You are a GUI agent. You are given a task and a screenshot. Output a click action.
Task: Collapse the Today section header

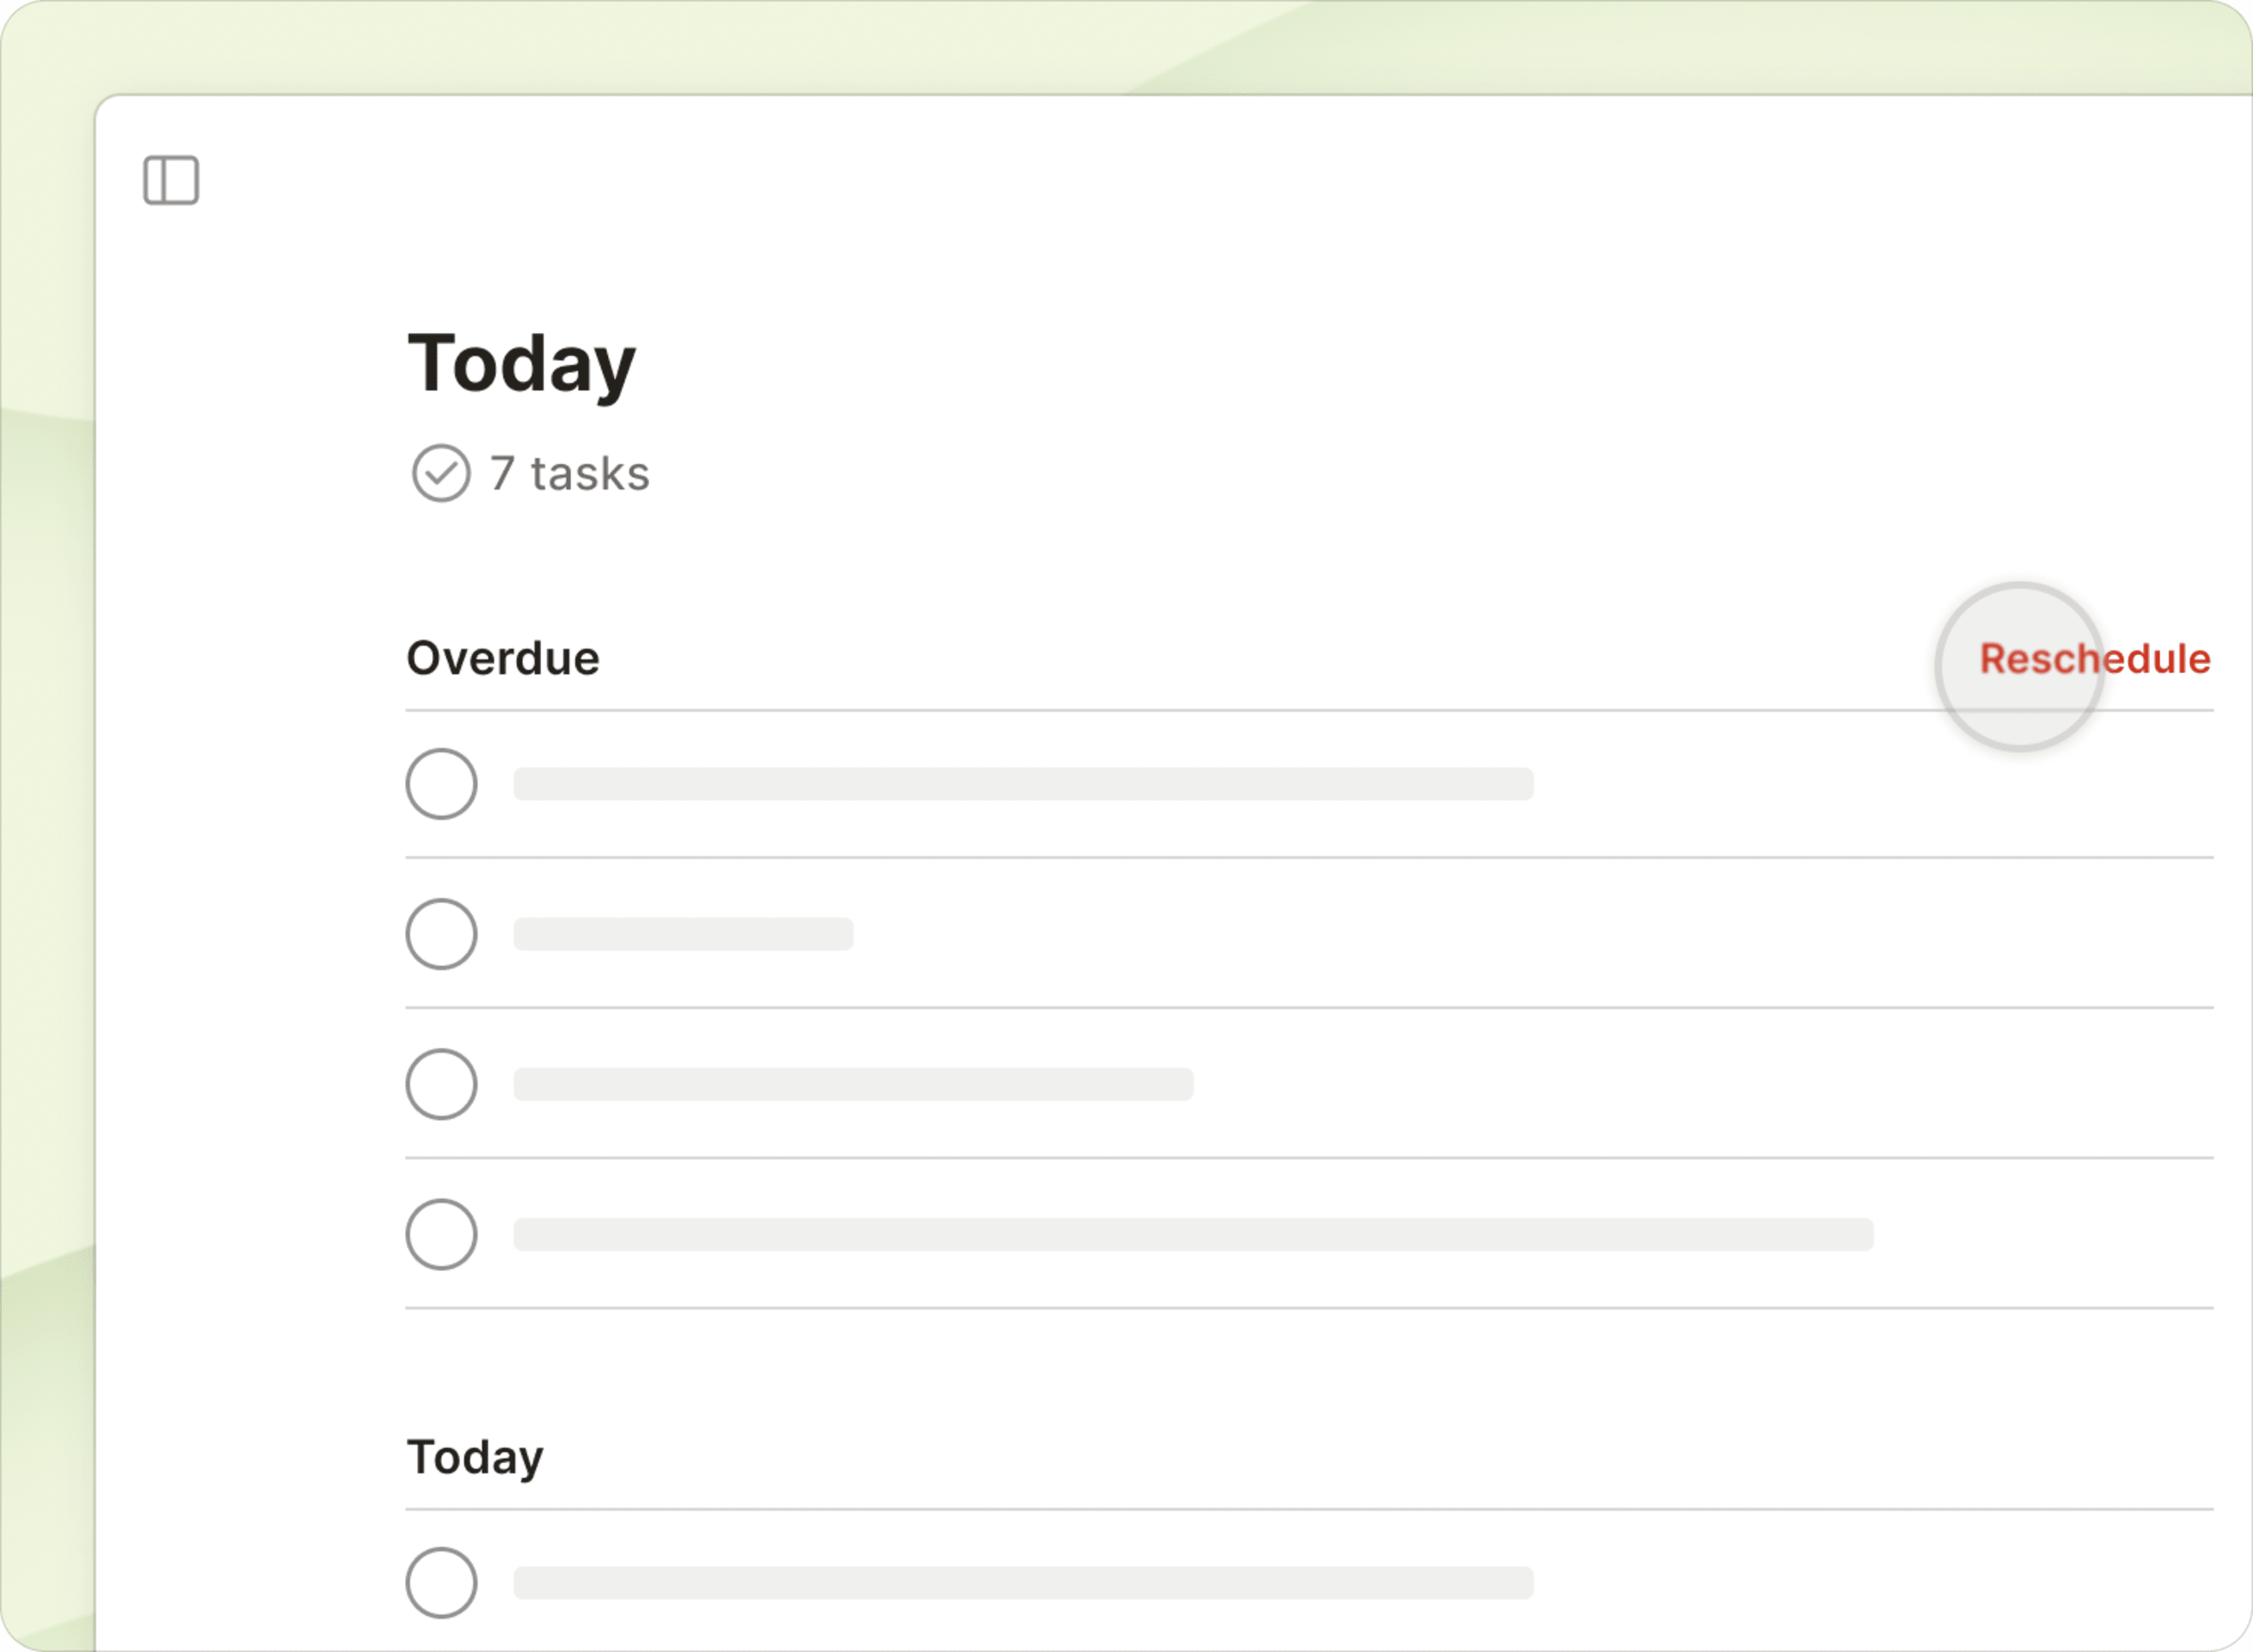tap(474, 1458)
